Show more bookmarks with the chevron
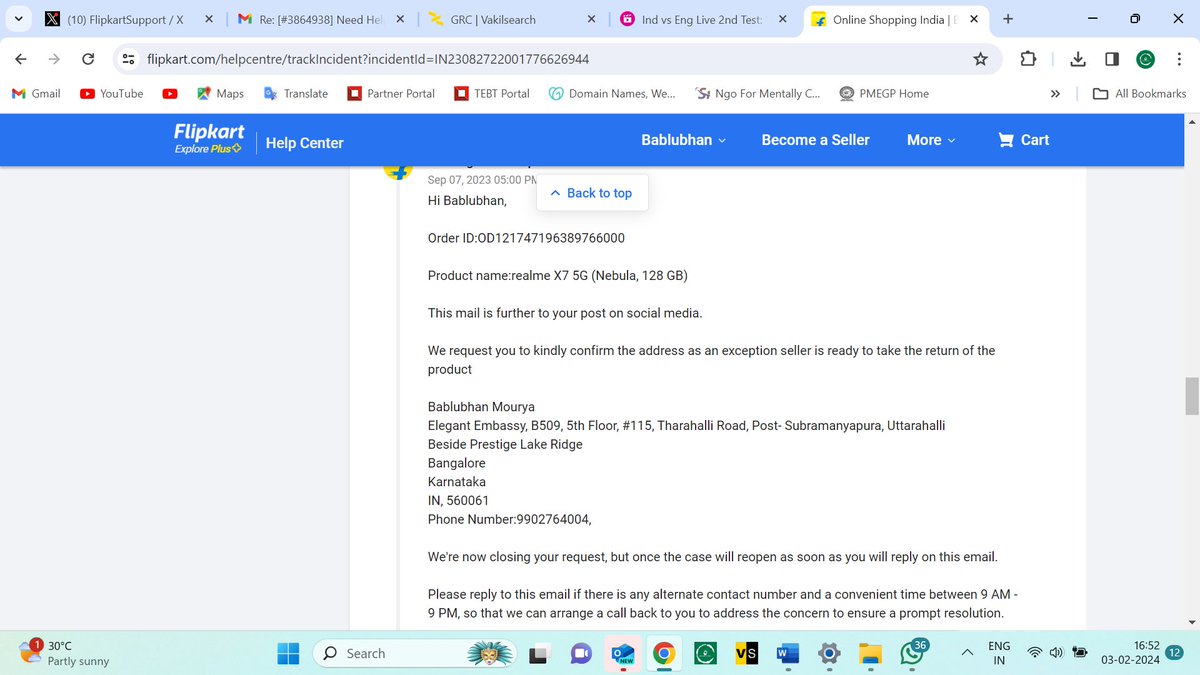This screenshot has height=675, width=1200. (x=1055, y=93)
